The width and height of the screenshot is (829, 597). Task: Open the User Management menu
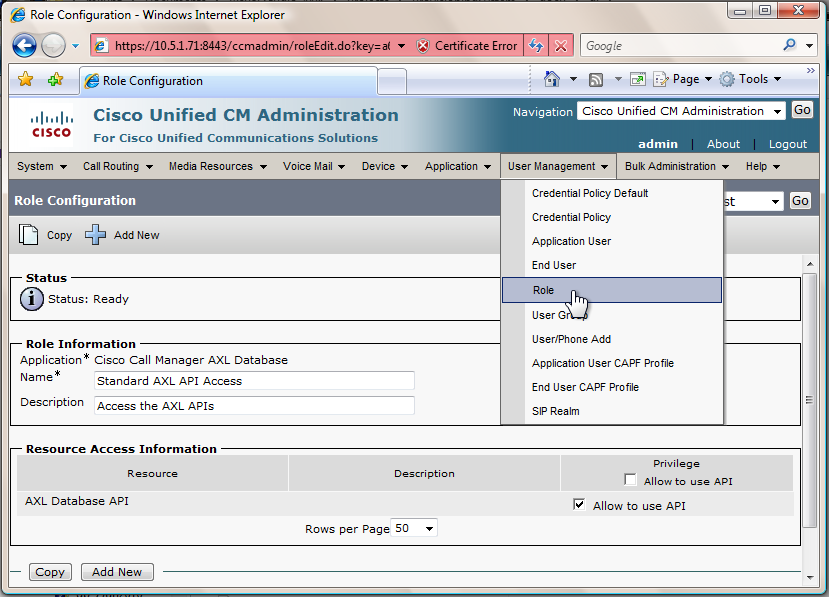click(x=558, y=167)
